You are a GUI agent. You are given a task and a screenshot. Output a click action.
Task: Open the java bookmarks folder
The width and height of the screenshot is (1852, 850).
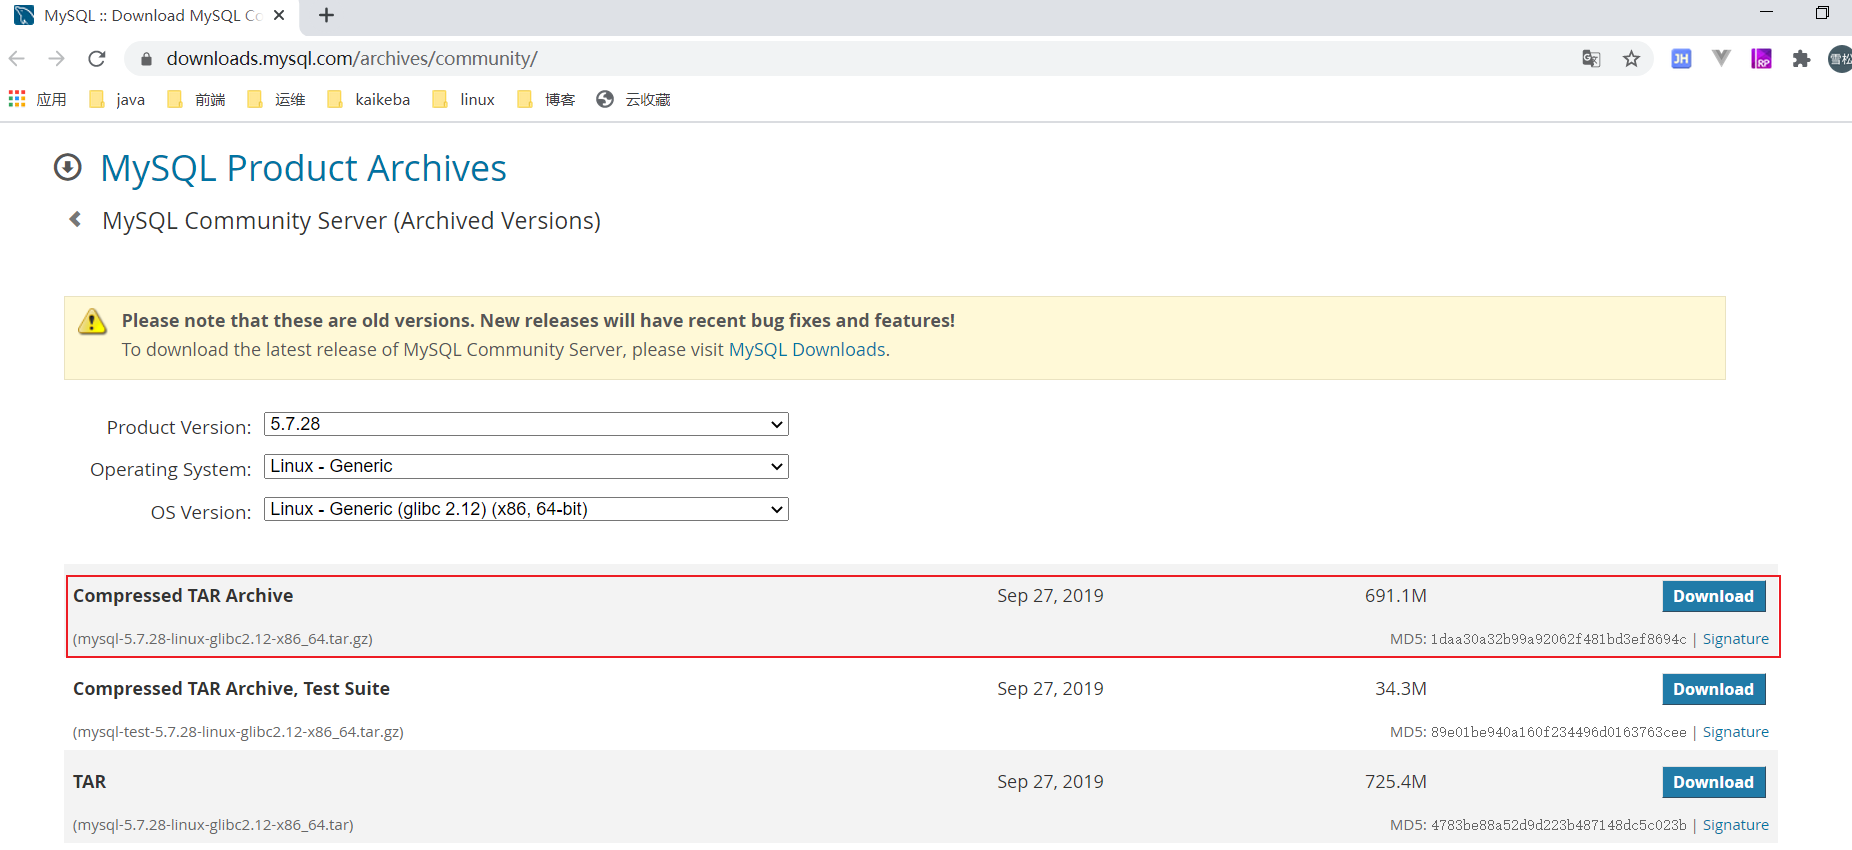coord(117,99)
